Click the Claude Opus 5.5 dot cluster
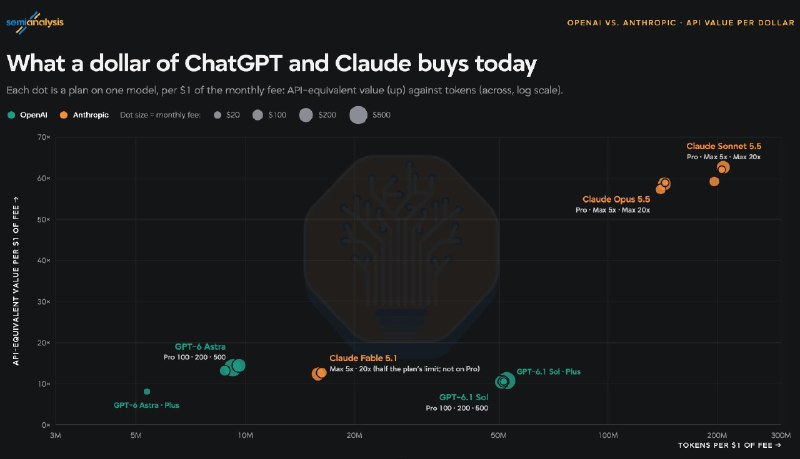The height and width of the screenshot is (459, 800). coord(663,186)
